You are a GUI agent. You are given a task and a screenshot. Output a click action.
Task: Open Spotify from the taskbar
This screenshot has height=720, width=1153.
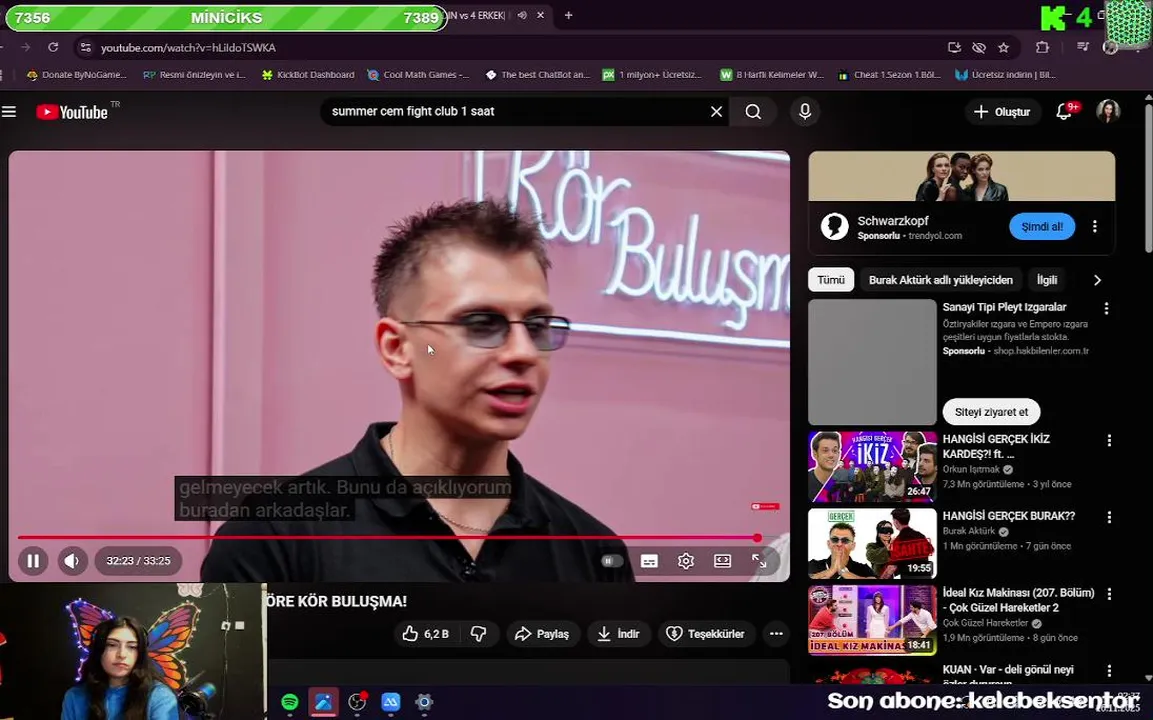(290, 702)
